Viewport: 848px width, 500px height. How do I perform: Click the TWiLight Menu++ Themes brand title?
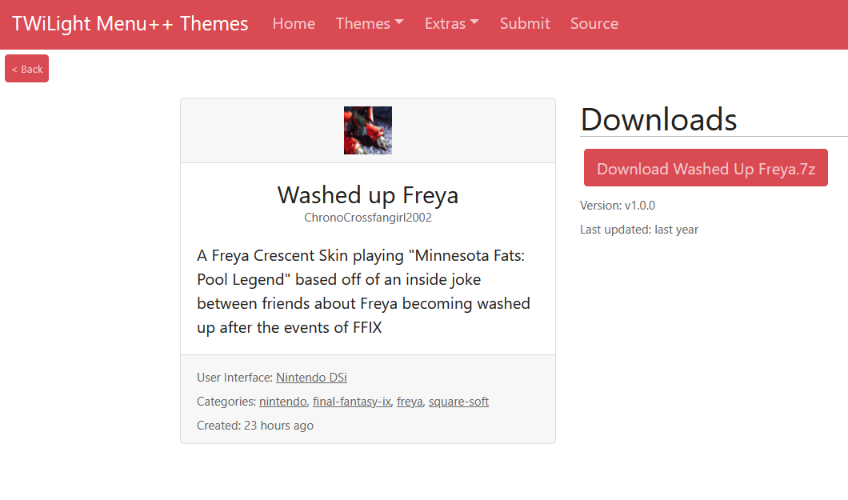130,24
